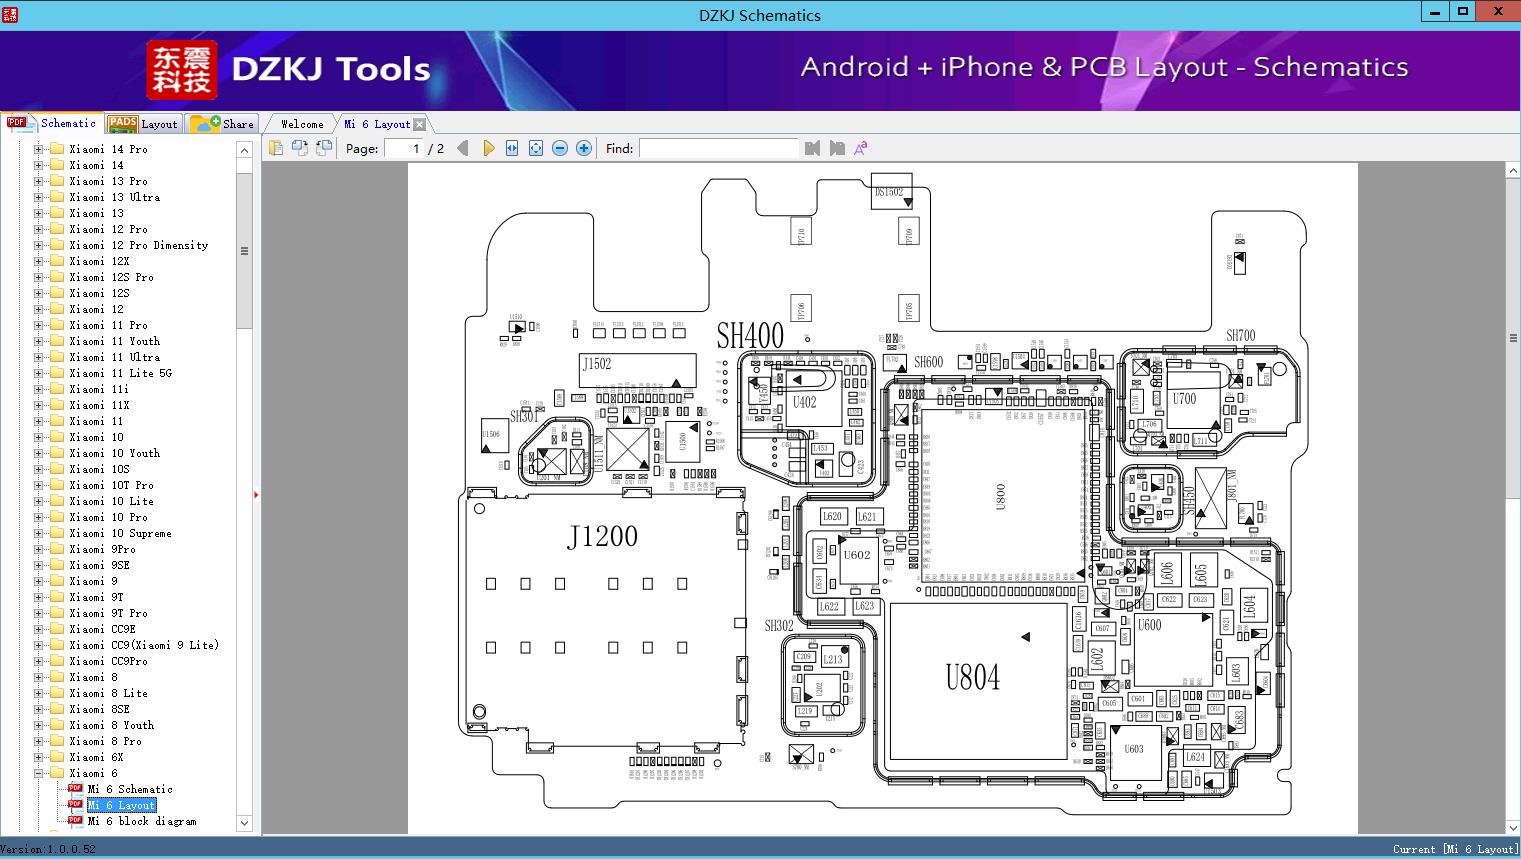
Task: Select Mi 6 Layout in the tree
Action: click(x=121, y=805)
